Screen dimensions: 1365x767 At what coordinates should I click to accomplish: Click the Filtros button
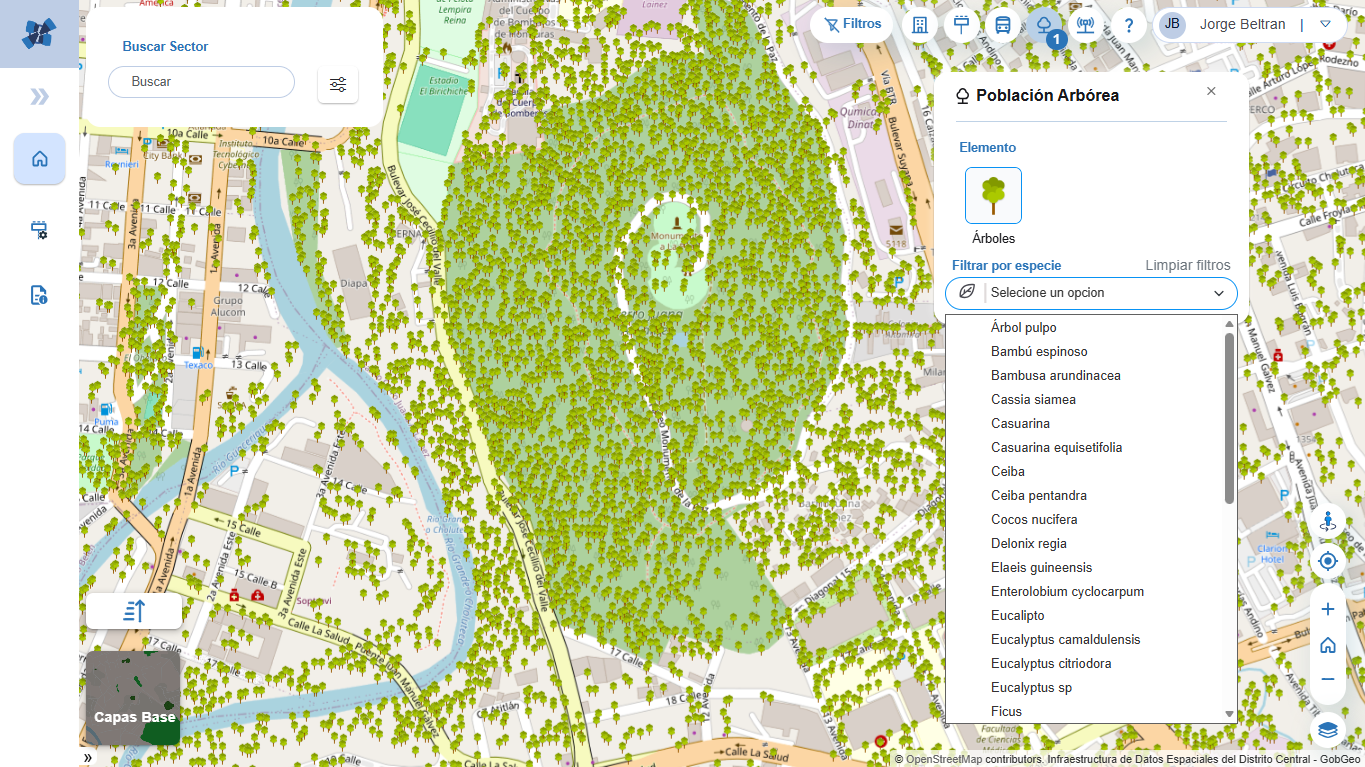pos(853,24)
